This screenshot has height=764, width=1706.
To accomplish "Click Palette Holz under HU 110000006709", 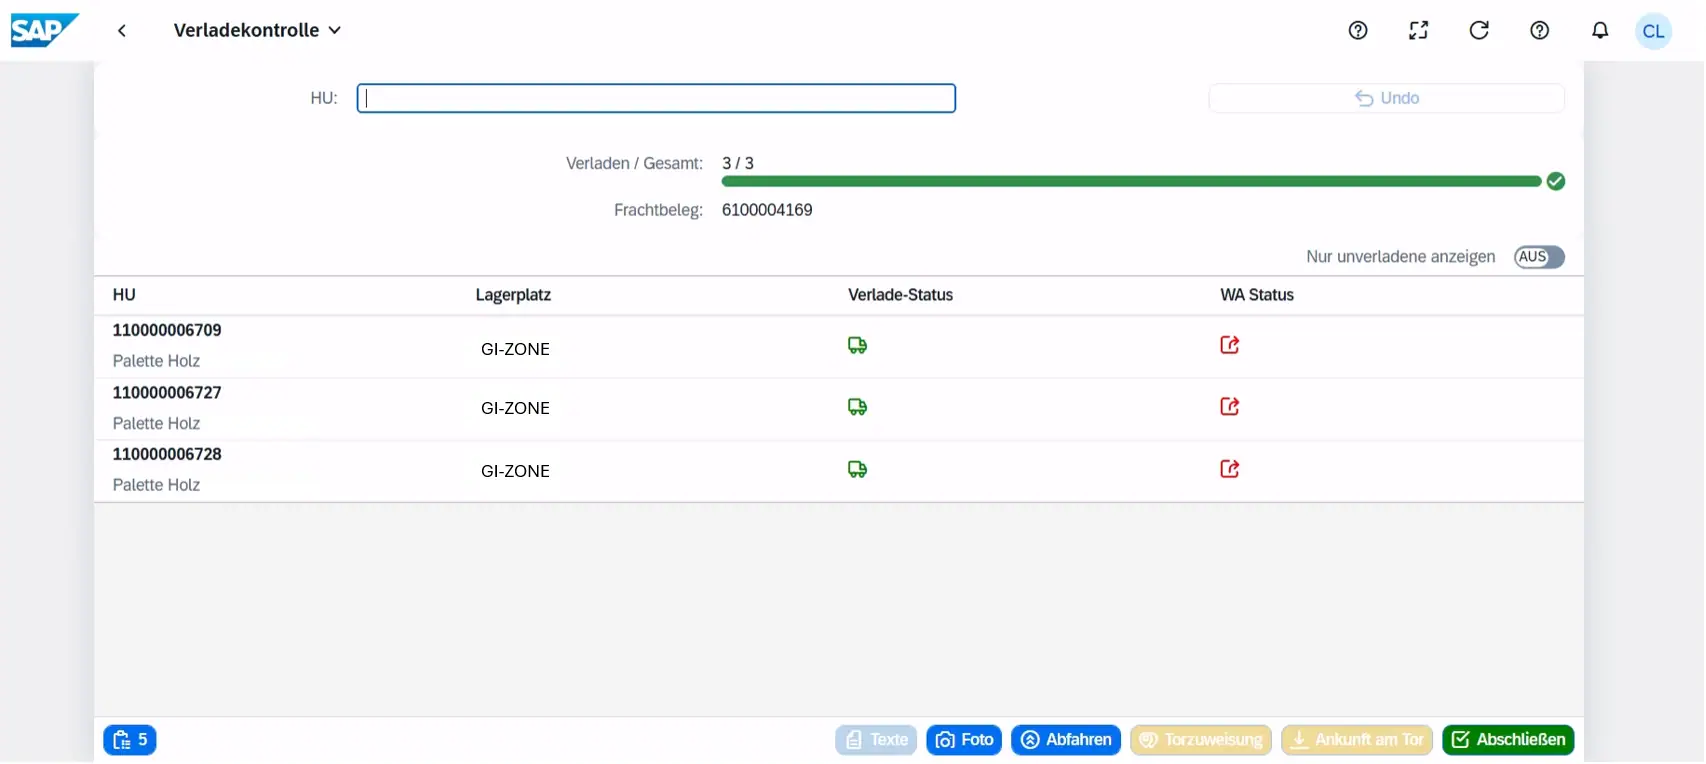I will (x=156, y=361).
